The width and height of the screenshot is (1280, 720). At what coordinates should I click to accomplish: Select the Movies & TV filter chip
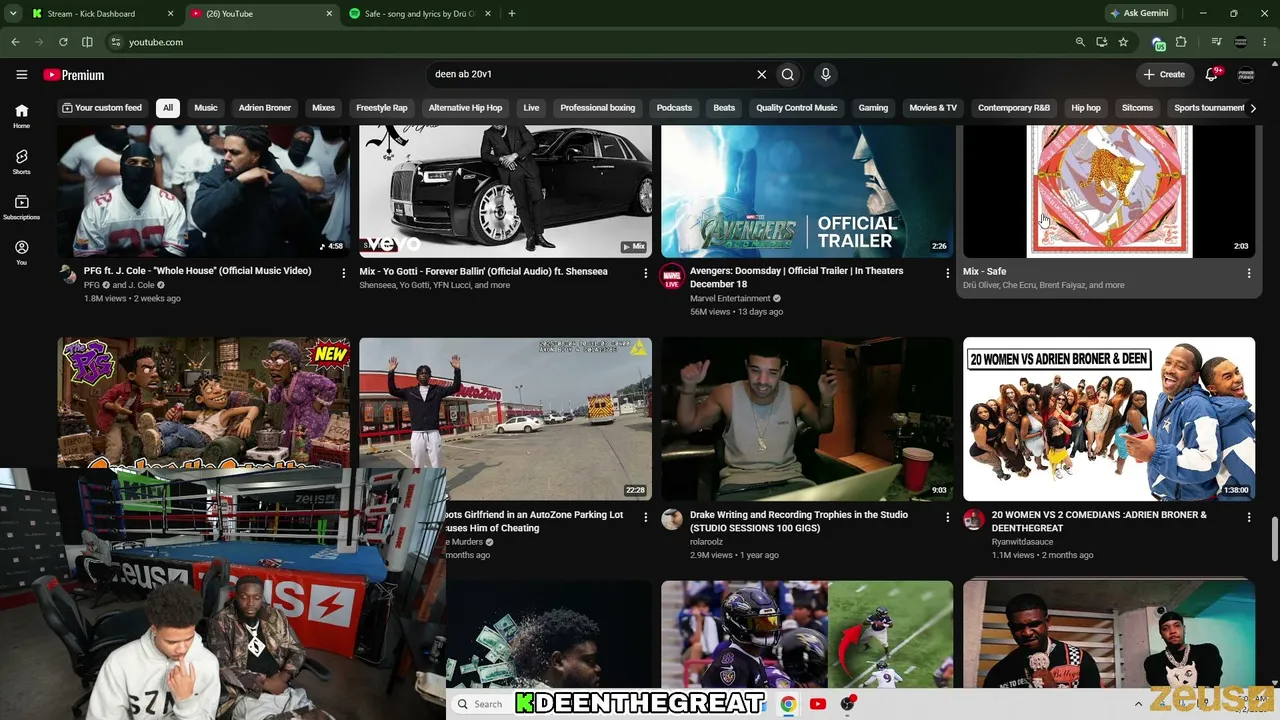pos(933,108)
